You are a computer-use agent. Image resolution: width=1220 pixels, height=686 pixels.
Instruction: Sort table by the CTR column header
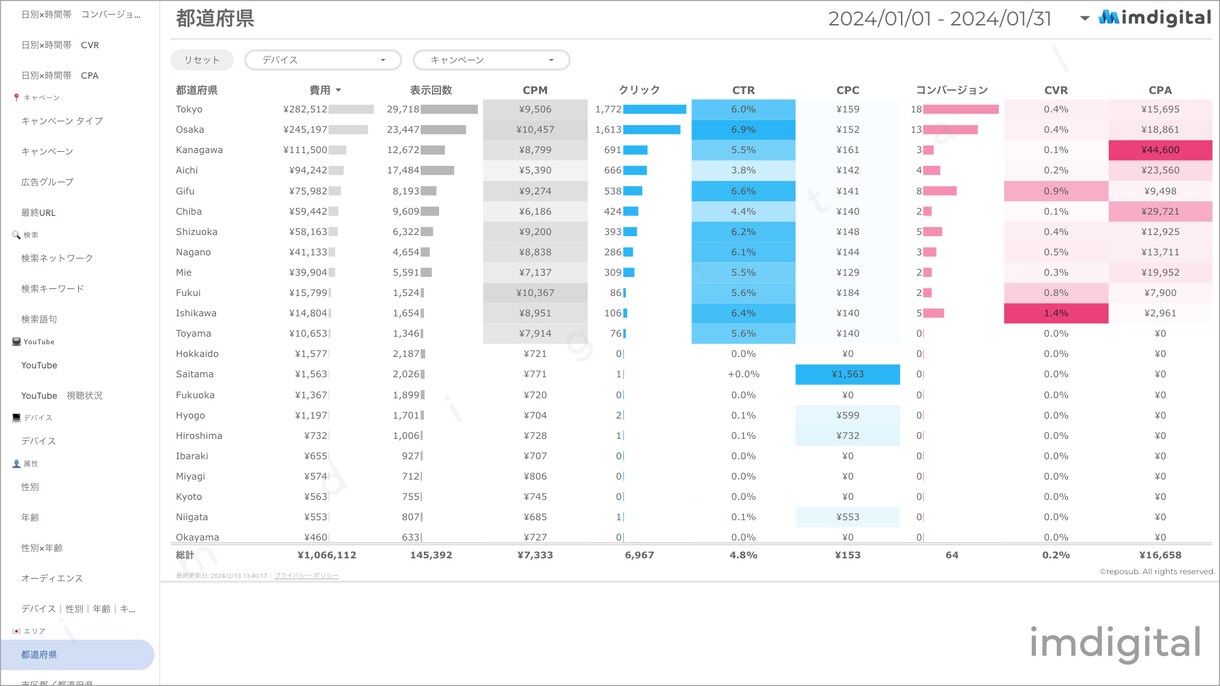coord(743,90)
